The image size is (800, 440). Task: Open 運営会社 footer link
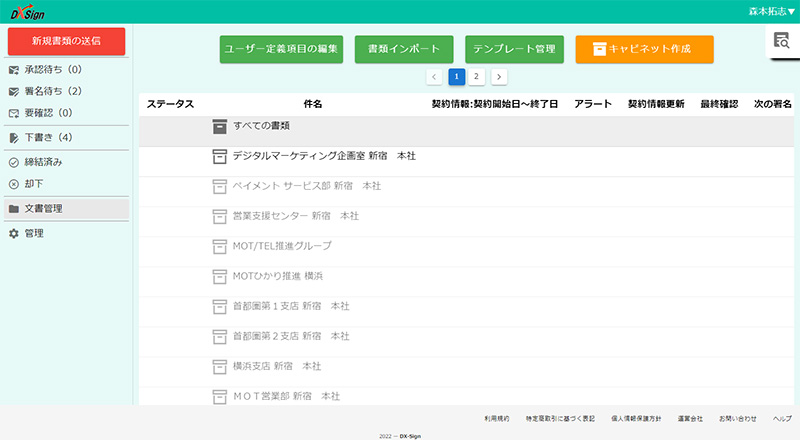coord(690,419)
